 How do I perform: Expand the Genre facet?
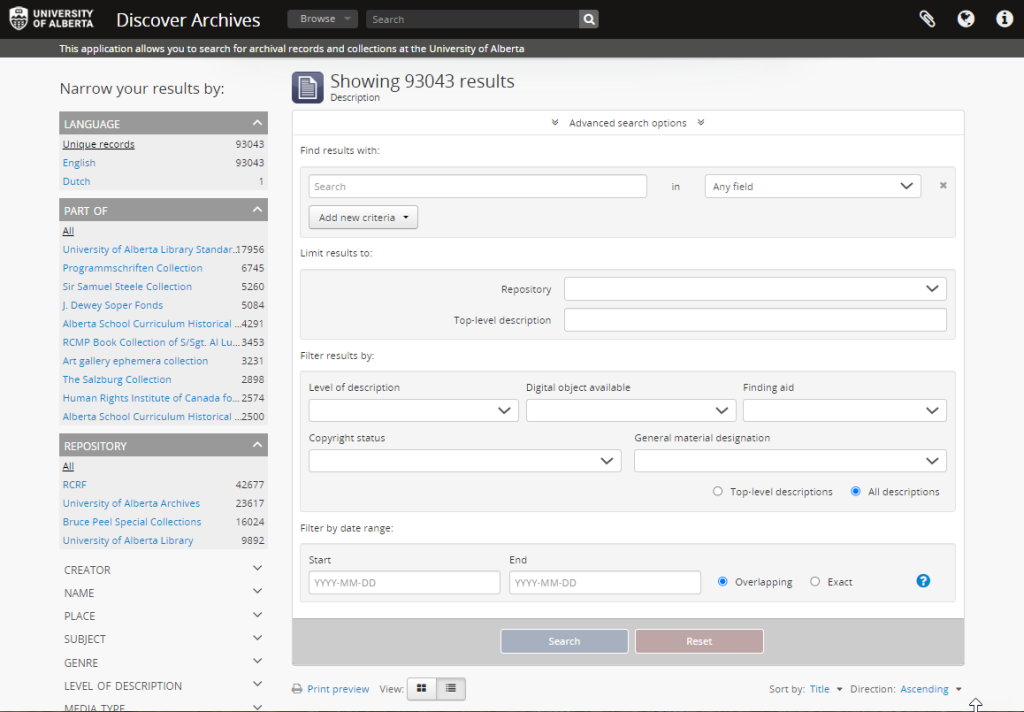[163, 662]
